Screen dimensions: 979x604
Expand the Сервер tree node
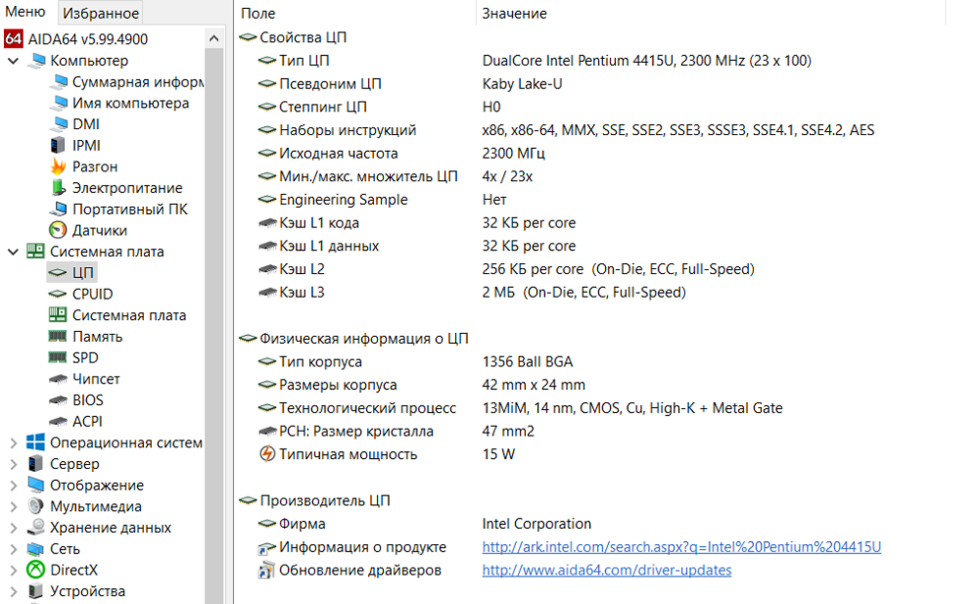coord(13,464)
